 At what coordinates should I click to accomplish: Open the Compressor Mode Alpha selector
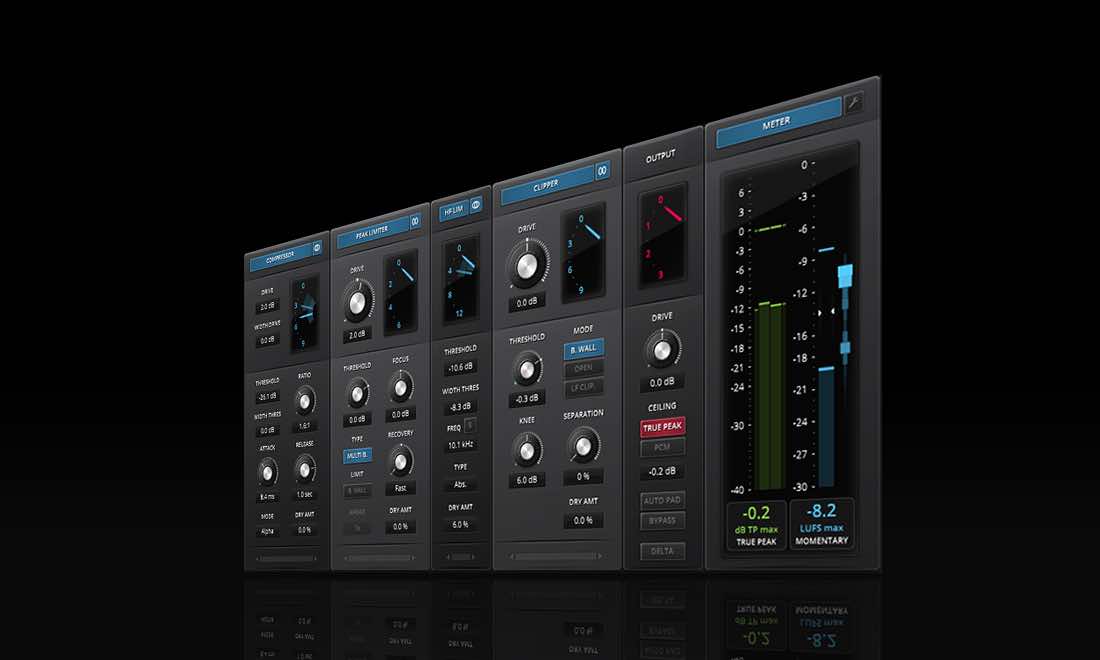[x=267, y=531]
